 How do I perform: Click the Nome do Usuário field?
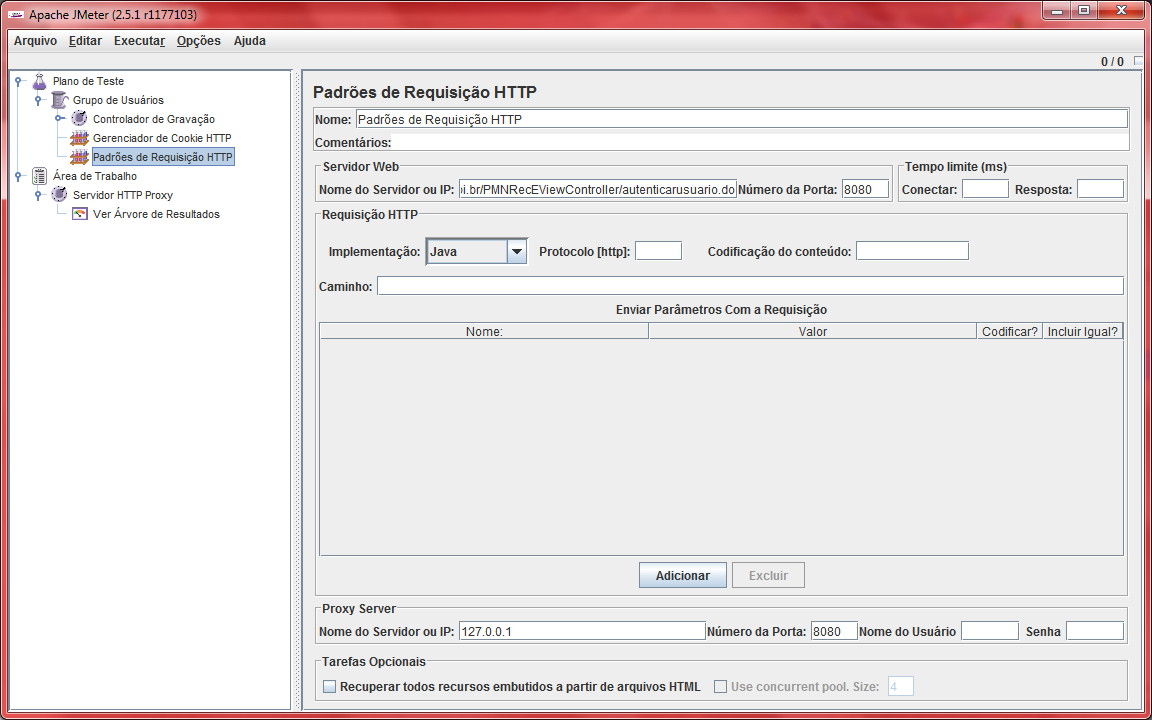(x=990, y=631)
